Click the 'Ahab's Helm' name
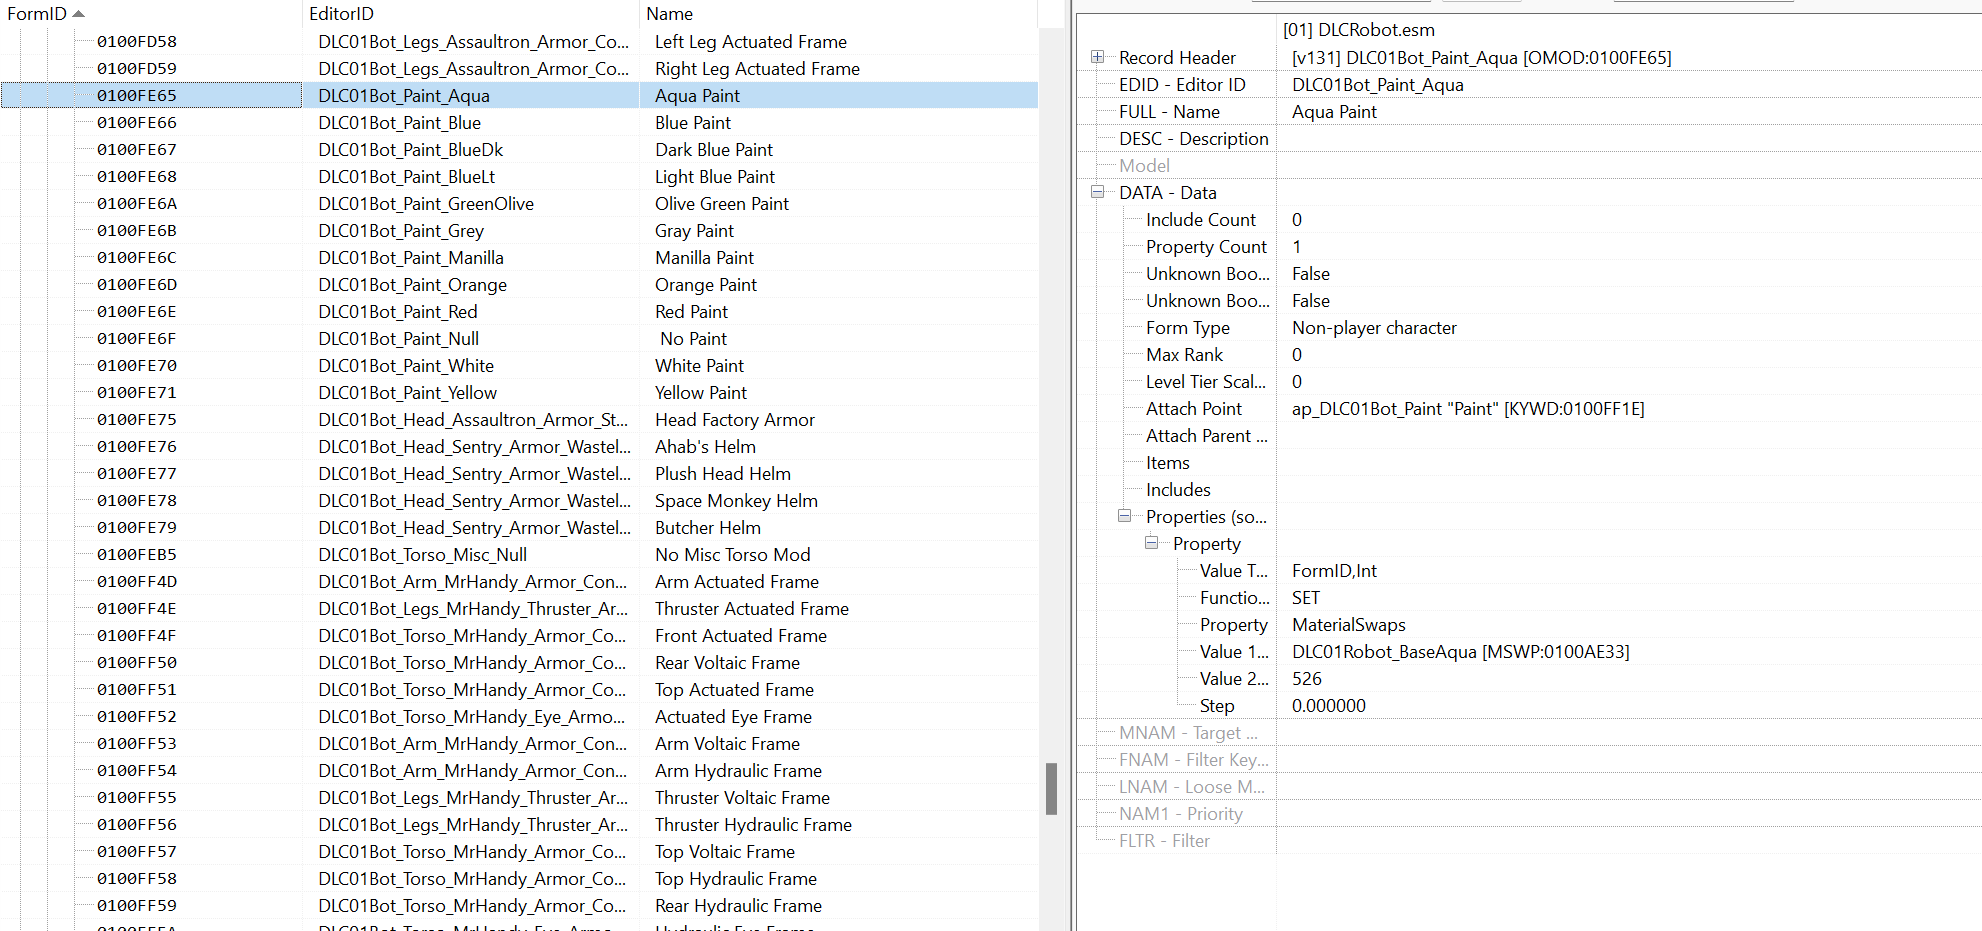The height and width of the screenshot is (931, 1982). point(705,447)
